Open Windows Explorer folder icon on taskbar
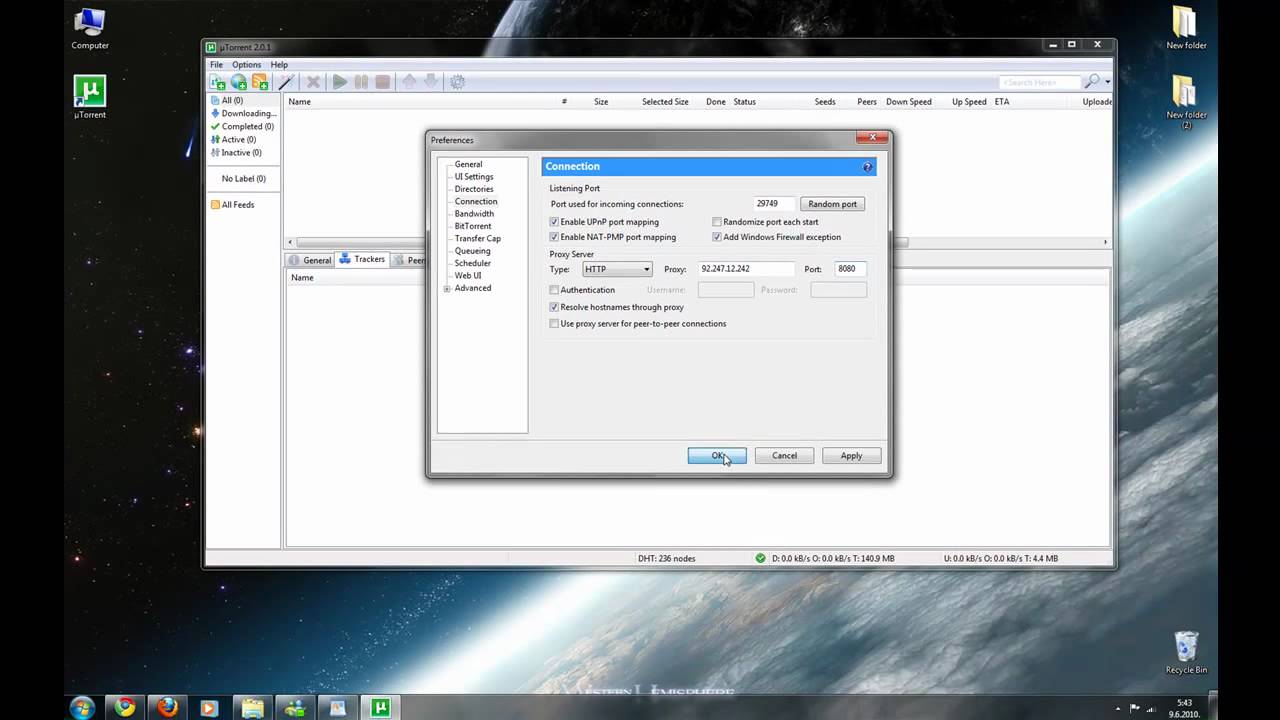The height and width of the screenshot is (720, 1280). point(252,708)
